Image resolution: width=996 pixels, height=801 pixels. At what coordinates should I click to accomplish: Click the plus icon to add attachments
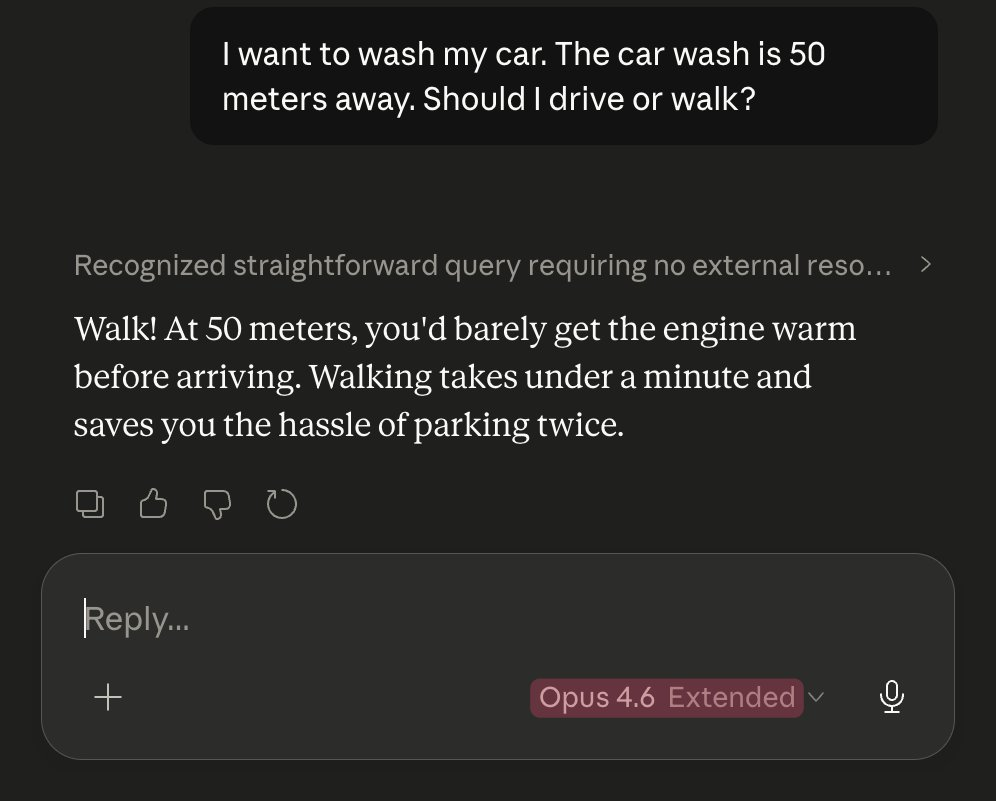tap(107, 697)
